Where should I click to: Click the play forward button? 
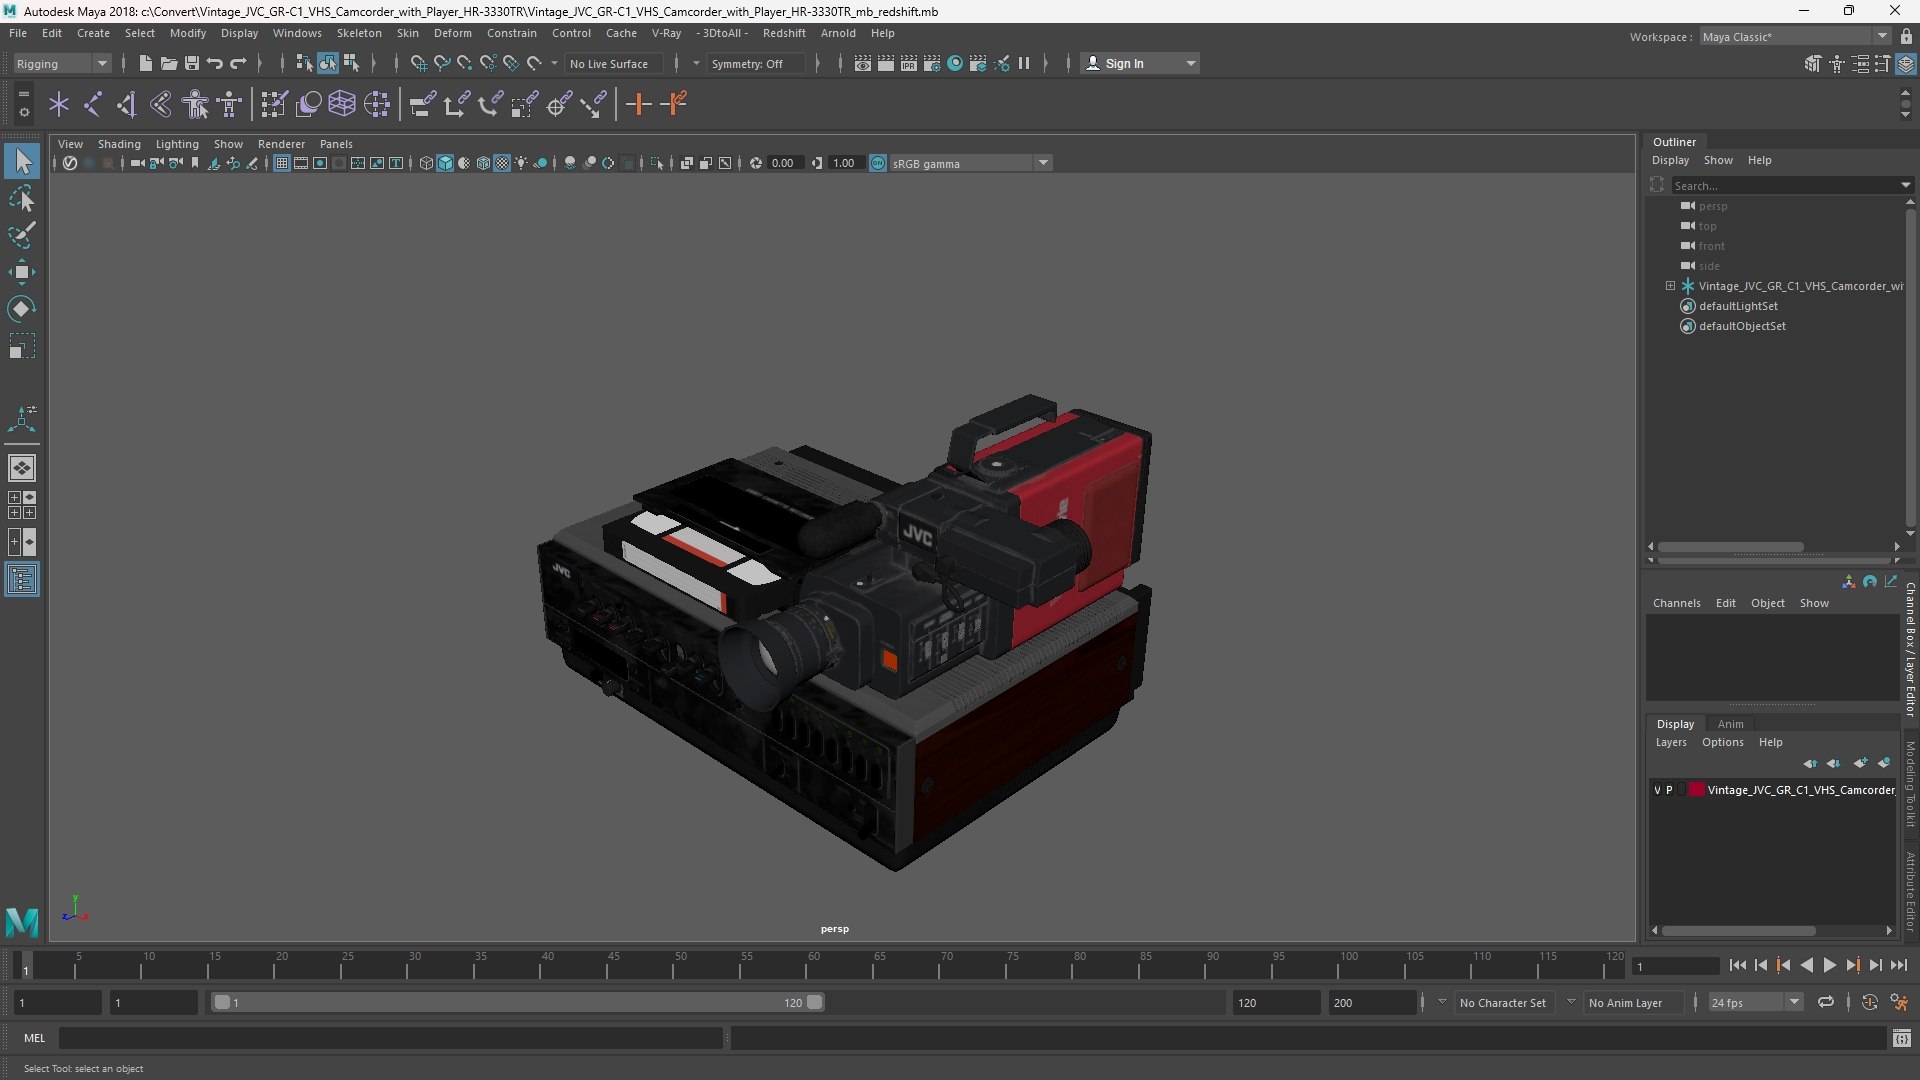[x=1829, y=965]
